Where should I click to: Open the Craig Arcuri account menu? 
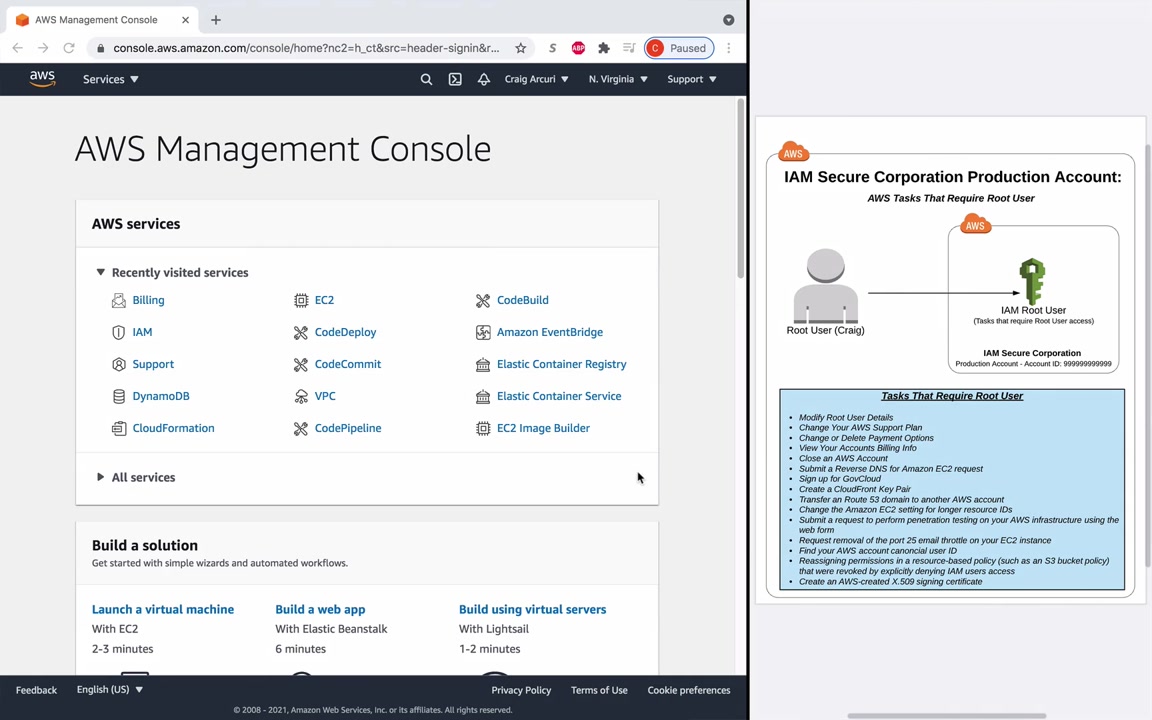click(x=536, y=79)
